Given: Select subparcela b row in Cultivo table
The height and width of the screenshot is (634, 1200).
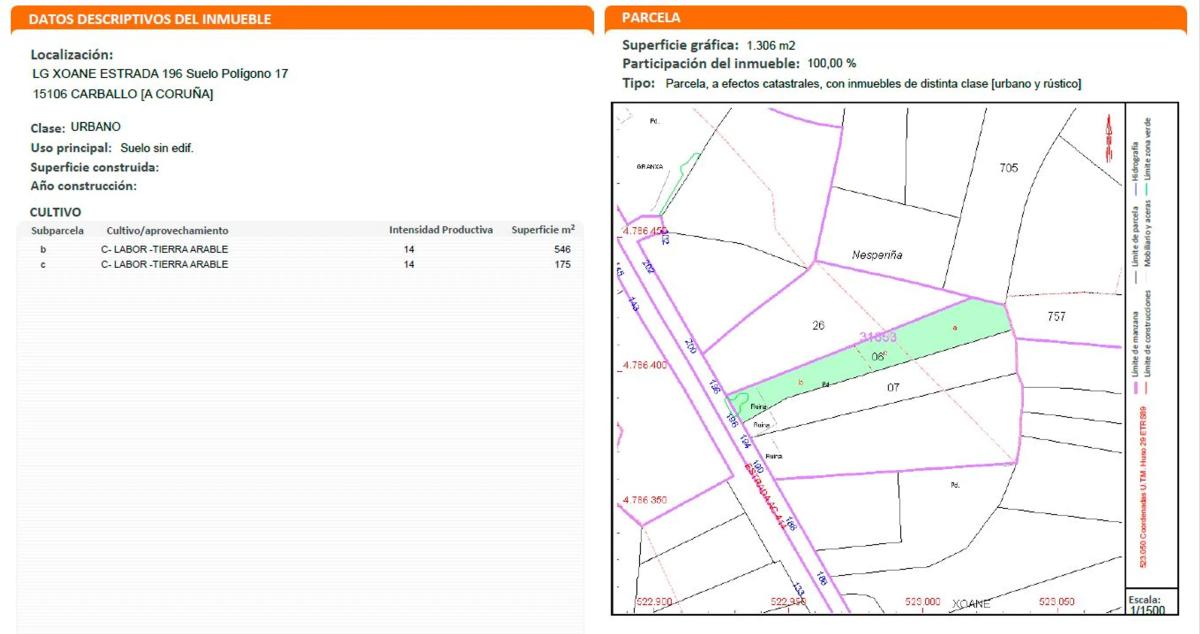Looking at the screenshot, I should pos(300,249).
